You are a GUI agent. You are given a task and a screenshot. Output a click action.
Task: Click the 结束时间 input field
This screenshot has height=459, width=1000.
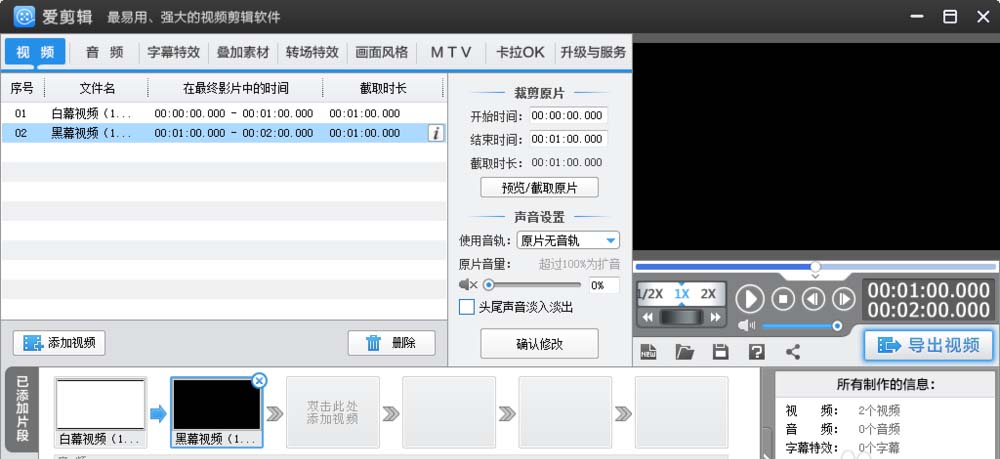coord(568,138)
